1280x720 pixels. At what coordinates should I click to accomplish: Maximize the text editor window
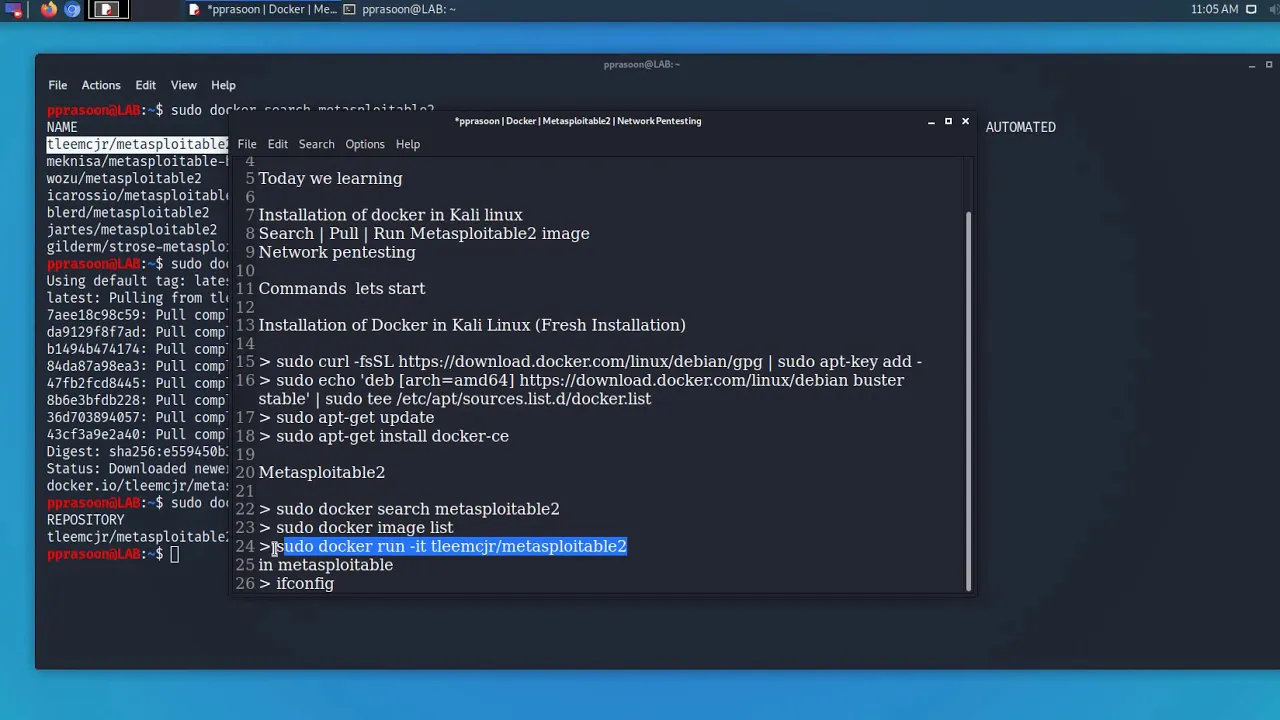(948, 121)
